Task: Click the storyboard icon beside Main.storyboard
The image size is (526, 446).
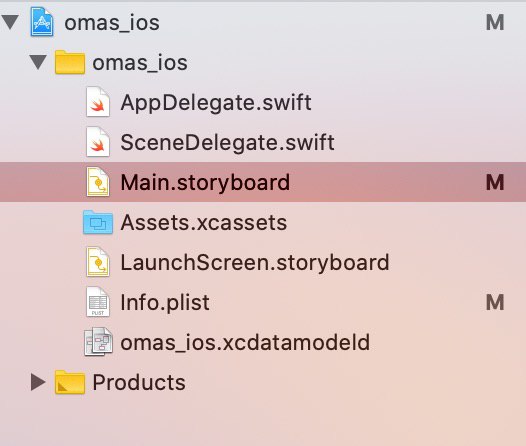Action: tap(98, 182)
